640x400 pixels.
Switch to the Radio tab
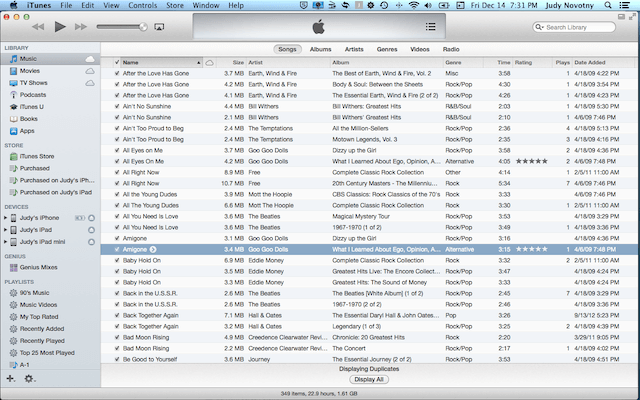(451, 49)
